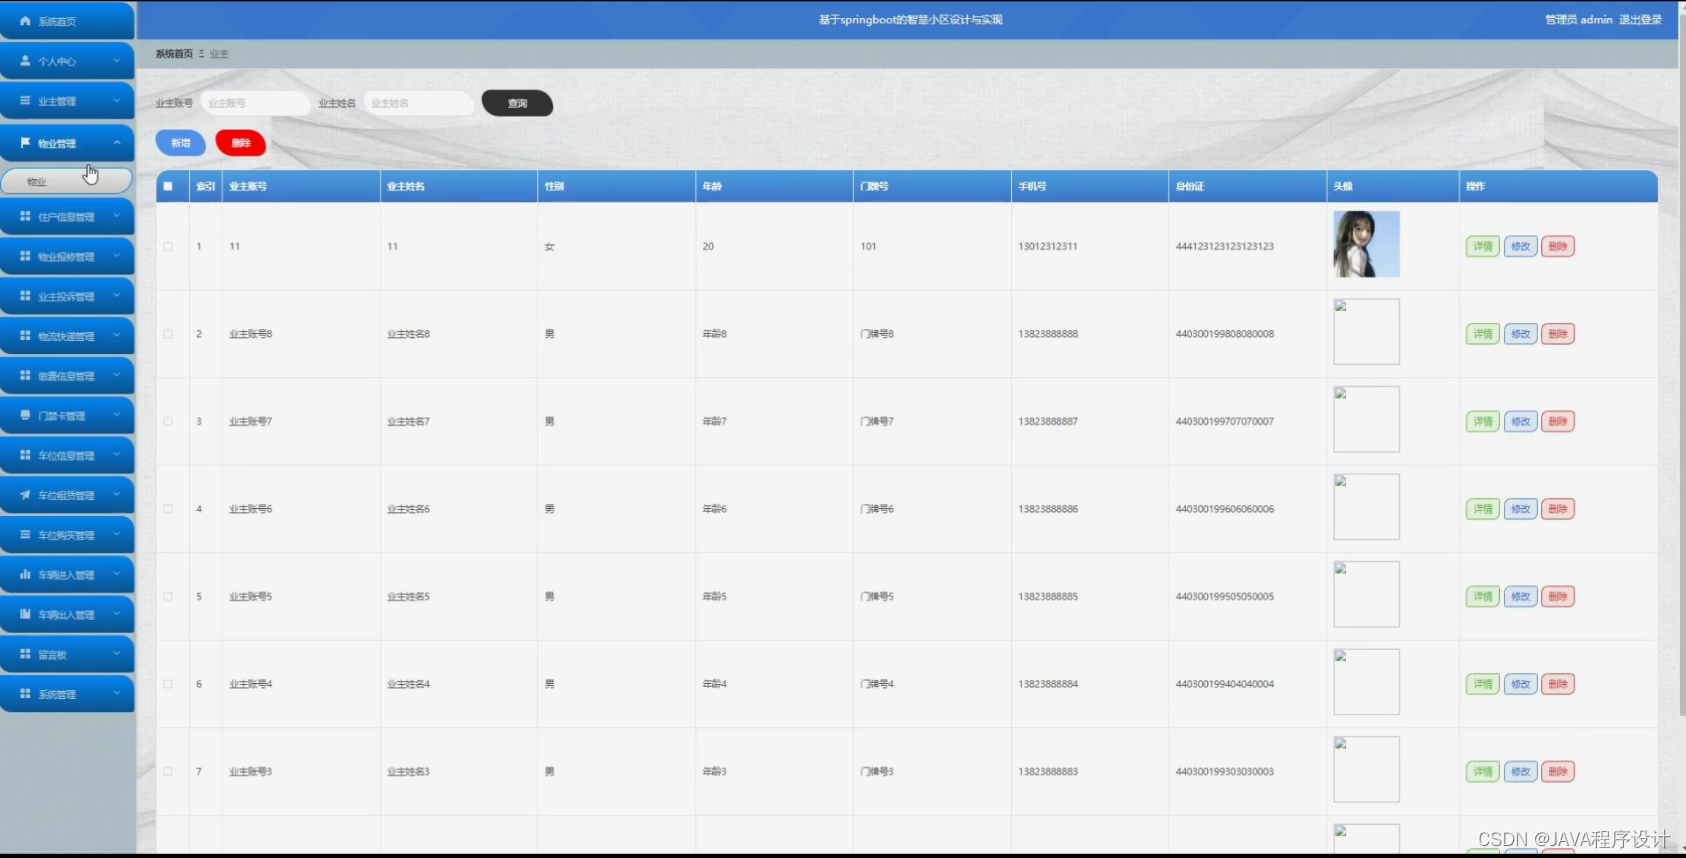The height and width of the screenshot is (858, 1686).
Task: Check the checkbox for row 业主账号7
Action: [168, 421]
